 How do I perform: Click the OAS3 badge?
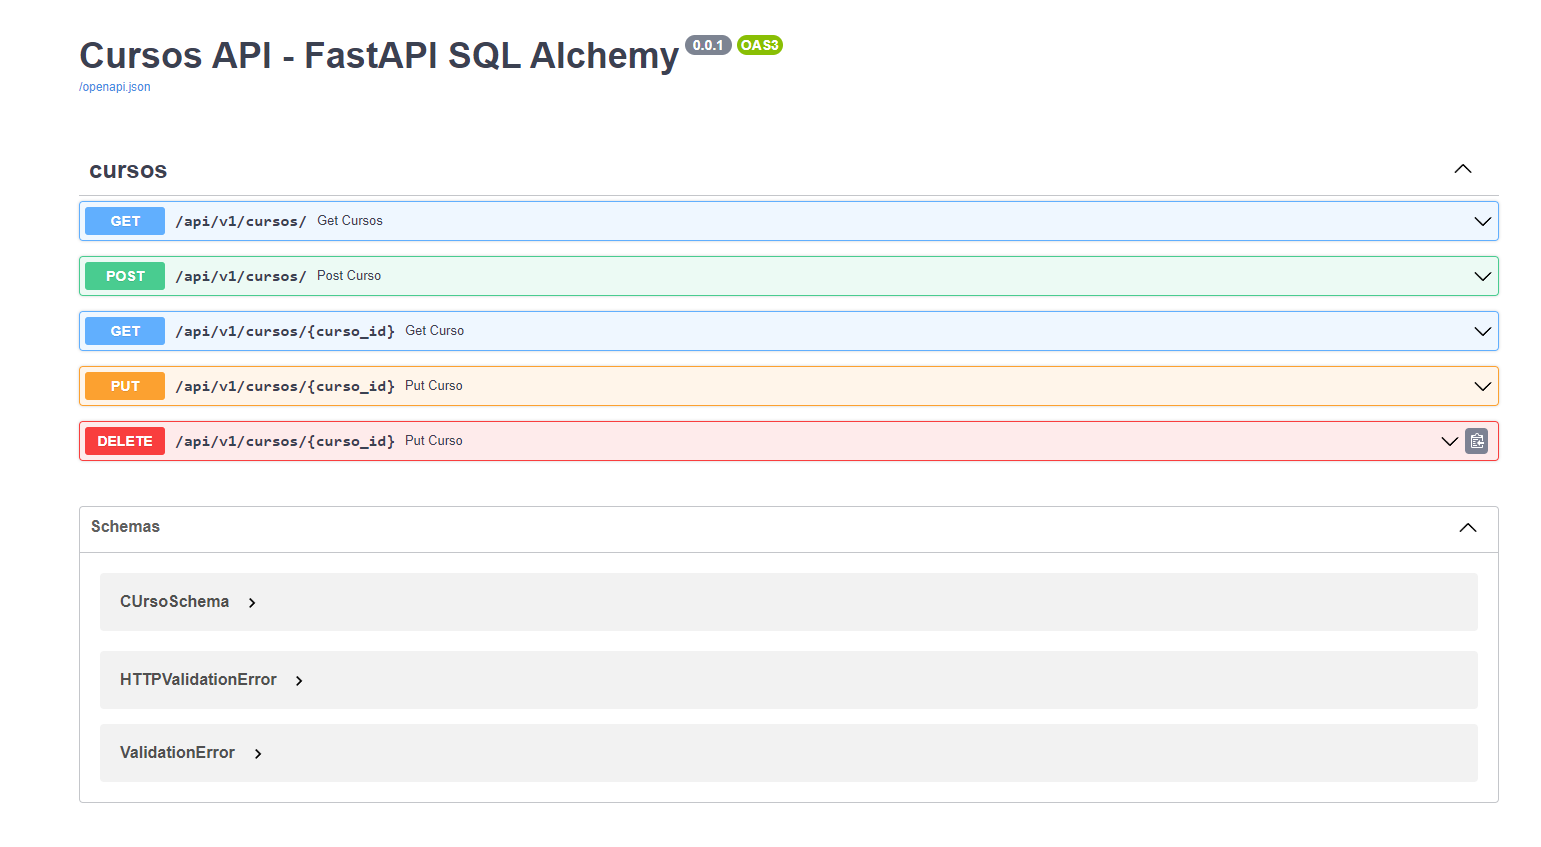[760, 45]
